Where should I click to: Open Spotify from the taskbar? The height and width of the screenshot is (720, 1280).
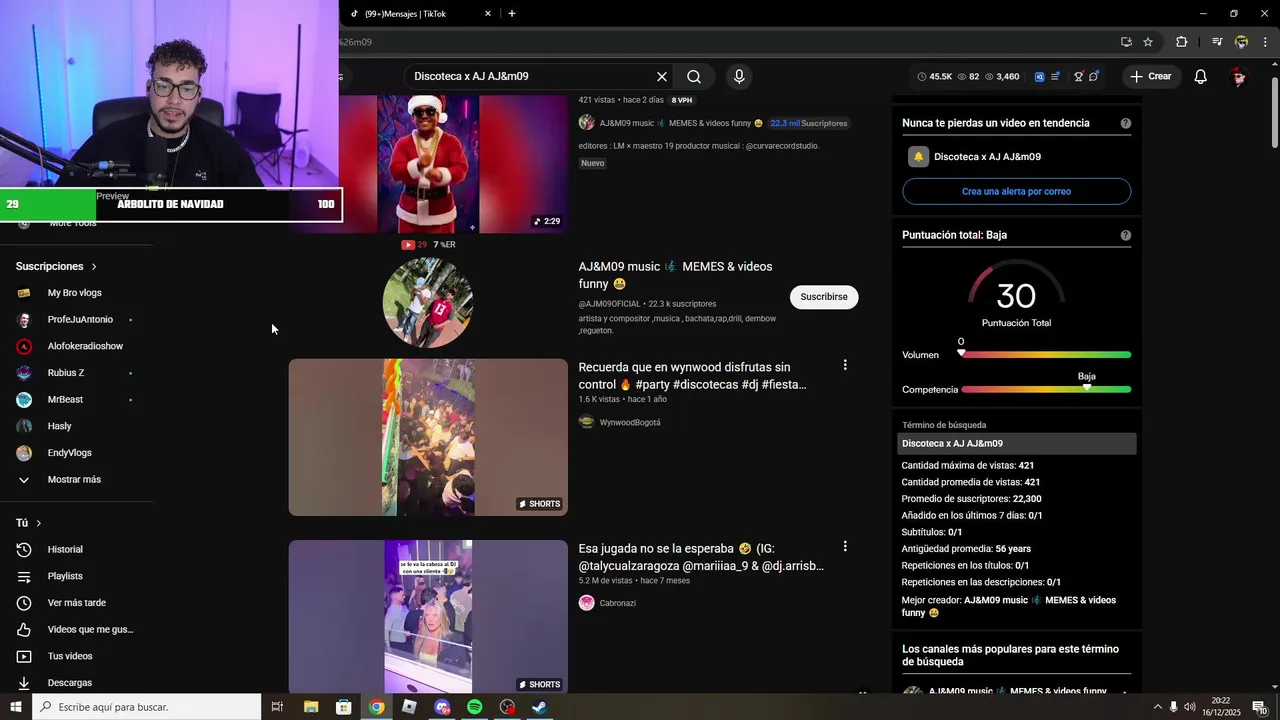coord(475,707)
